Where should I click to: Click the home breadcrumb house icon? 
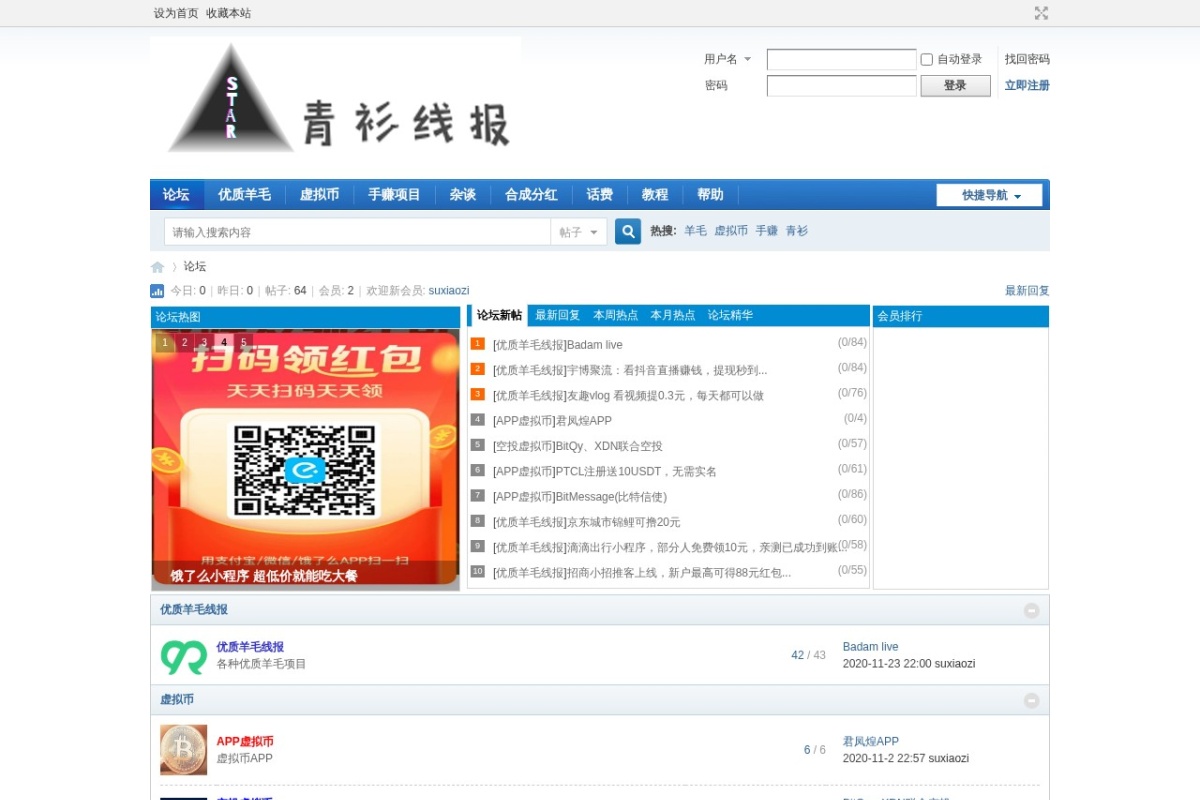[x=157, y=266]
